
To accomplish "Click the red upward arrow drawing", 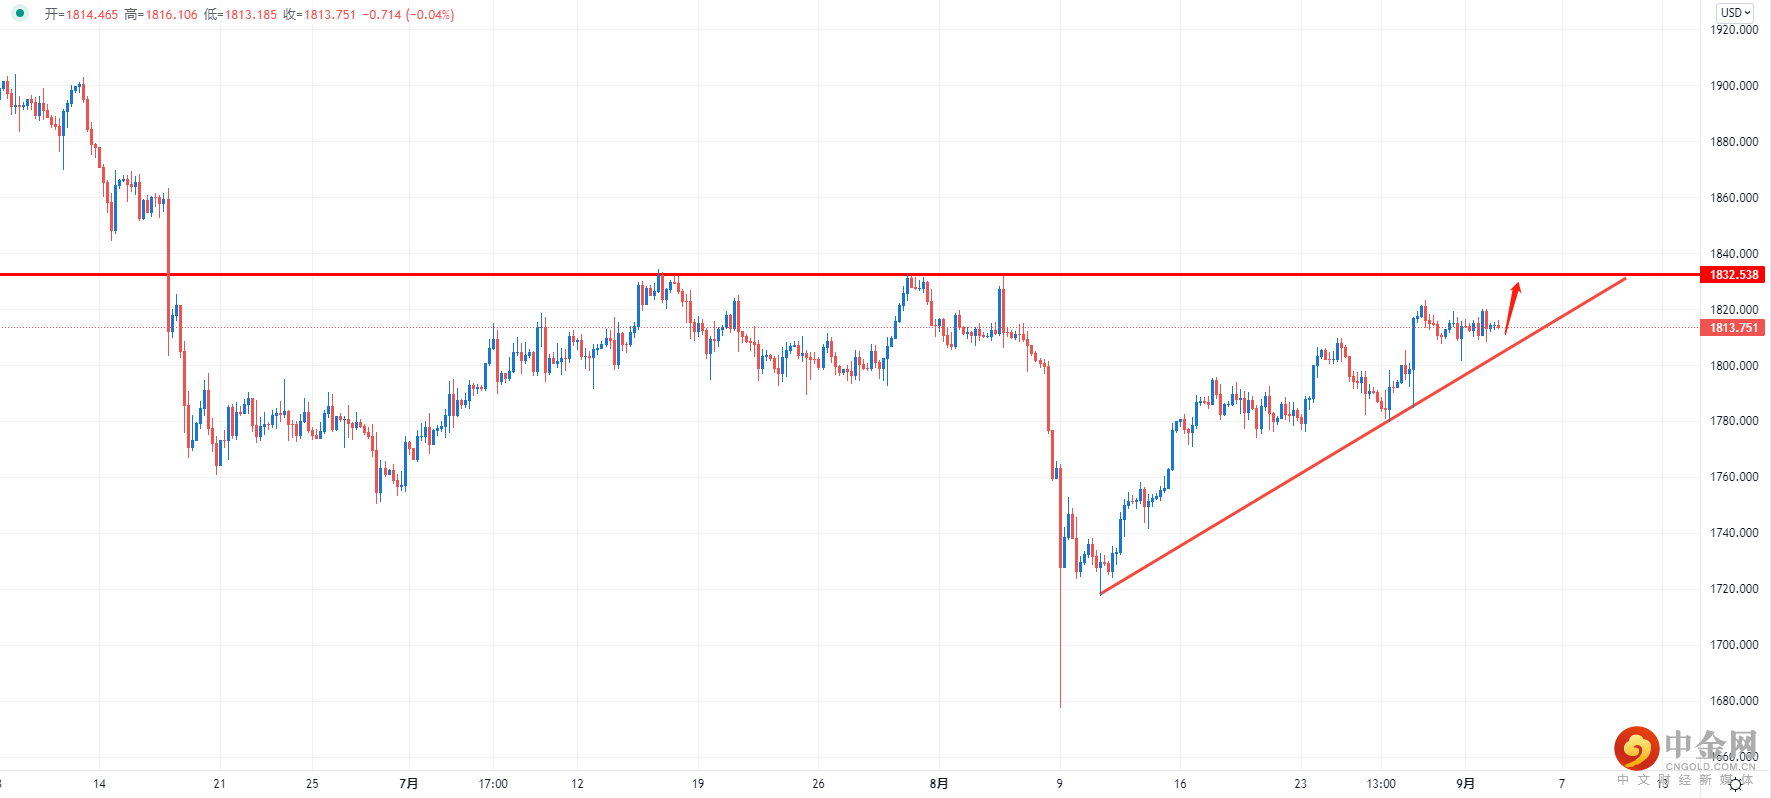I will (x=1512, y=306).
